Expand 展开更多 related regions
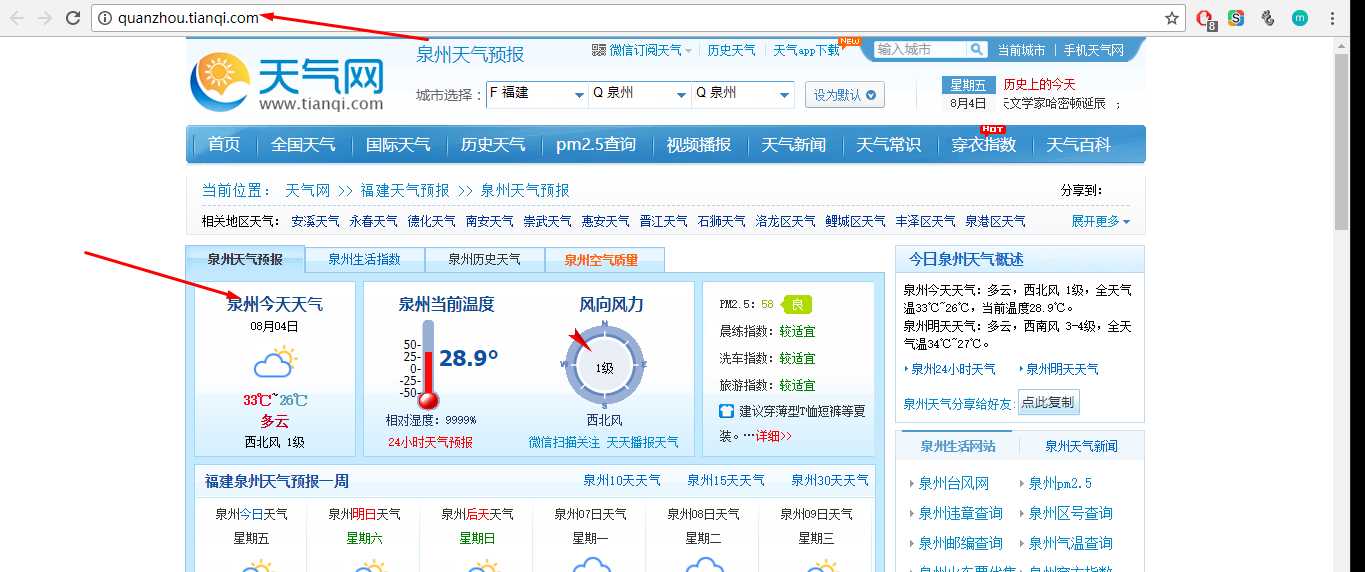1365x572 pixels. point(1101,221)
